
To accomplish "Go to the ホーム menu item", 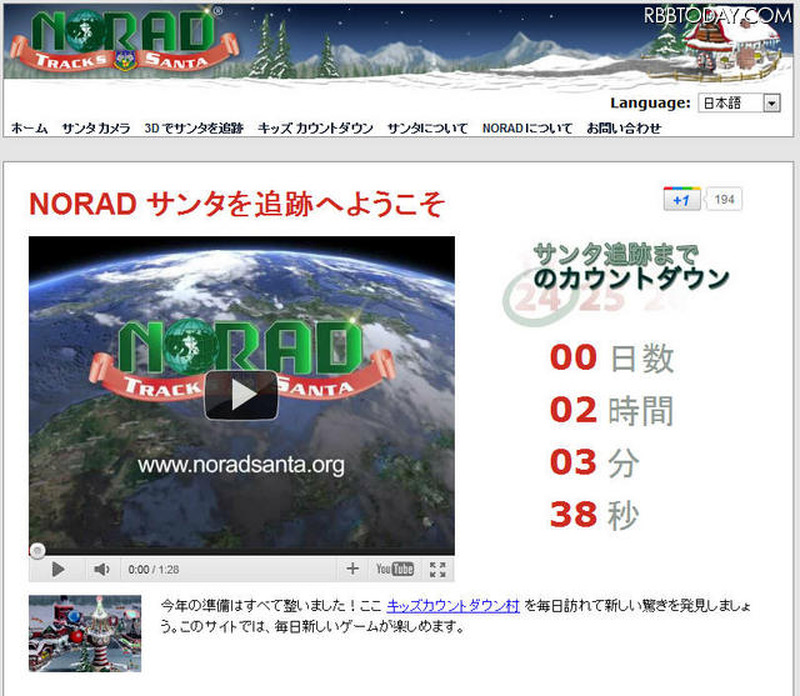I will click(29, 128).
